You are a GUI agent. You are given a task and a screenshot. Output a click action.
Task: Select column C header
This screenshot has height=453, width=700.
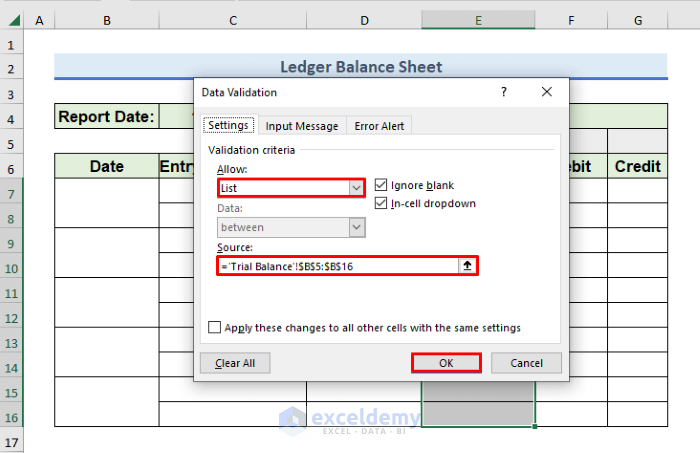coord(233,21)
